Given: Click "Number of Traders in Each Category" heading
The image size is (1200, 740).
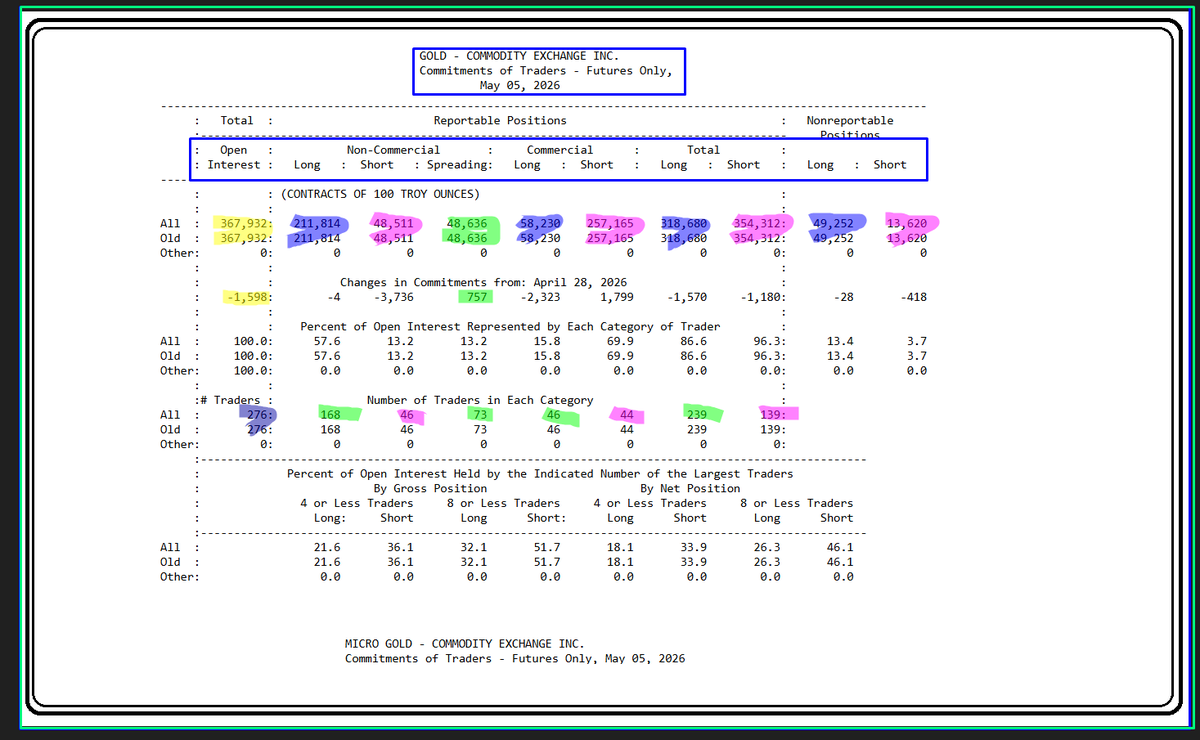Looking at the screenshot, I should 480,400.
